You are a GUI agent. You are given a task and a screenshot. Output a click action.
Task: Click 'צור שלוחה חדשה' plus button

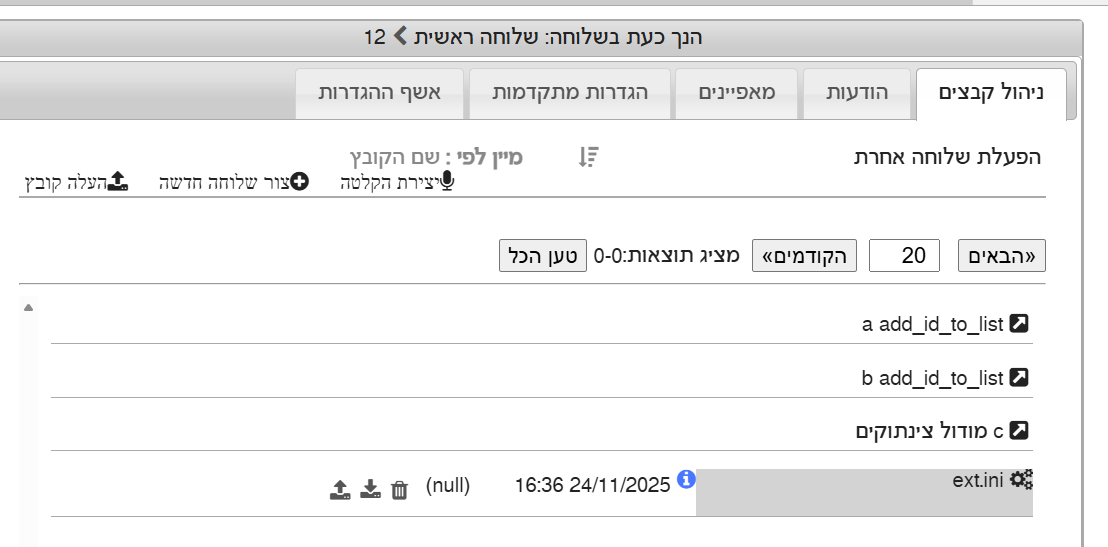299,182
